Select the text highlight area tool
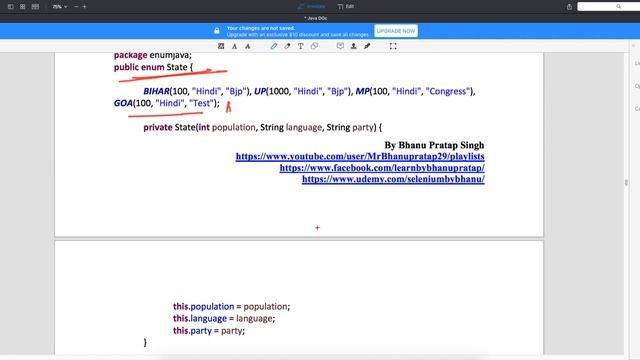Screen dimensions: 640x360 (221, 46)
